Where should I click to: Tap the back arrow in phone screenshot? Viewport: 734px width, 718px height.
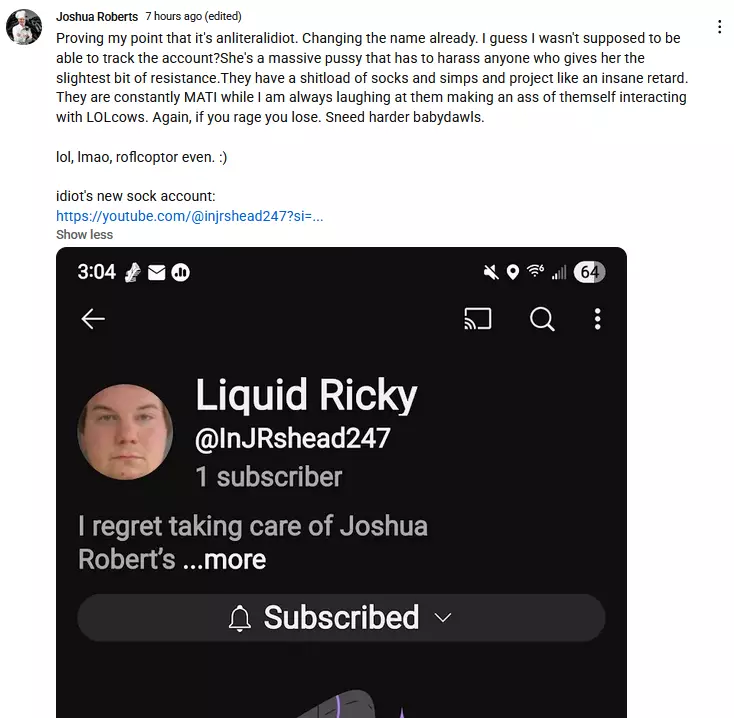tap(93, 319)
